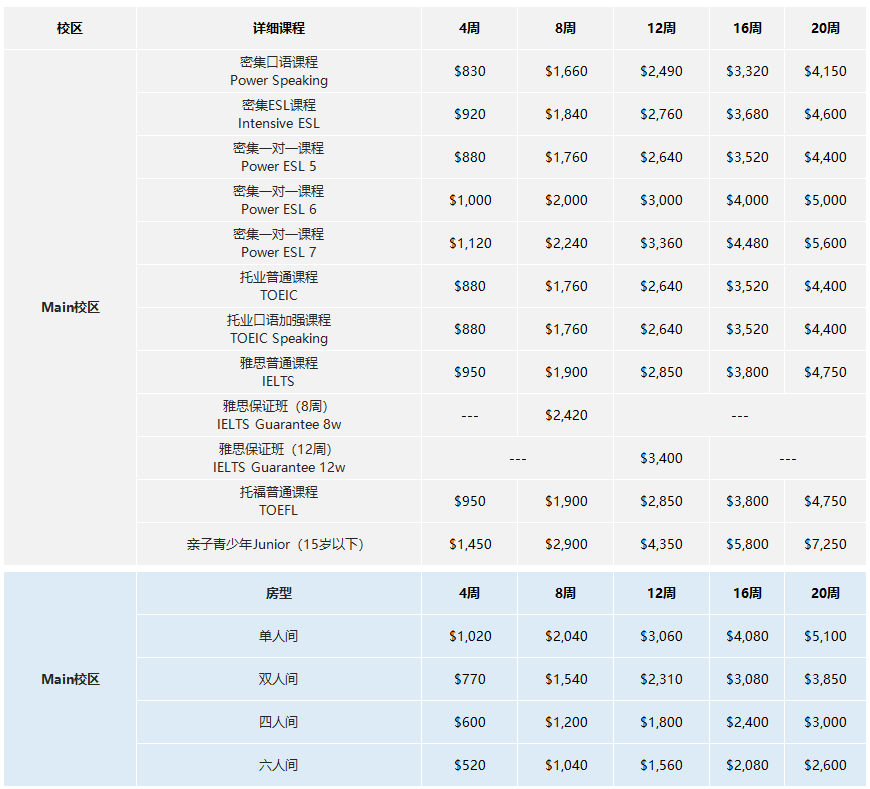Select the IELTS Guarantee 12w course cell
870x789 pixels.
[x=279, y=458]
